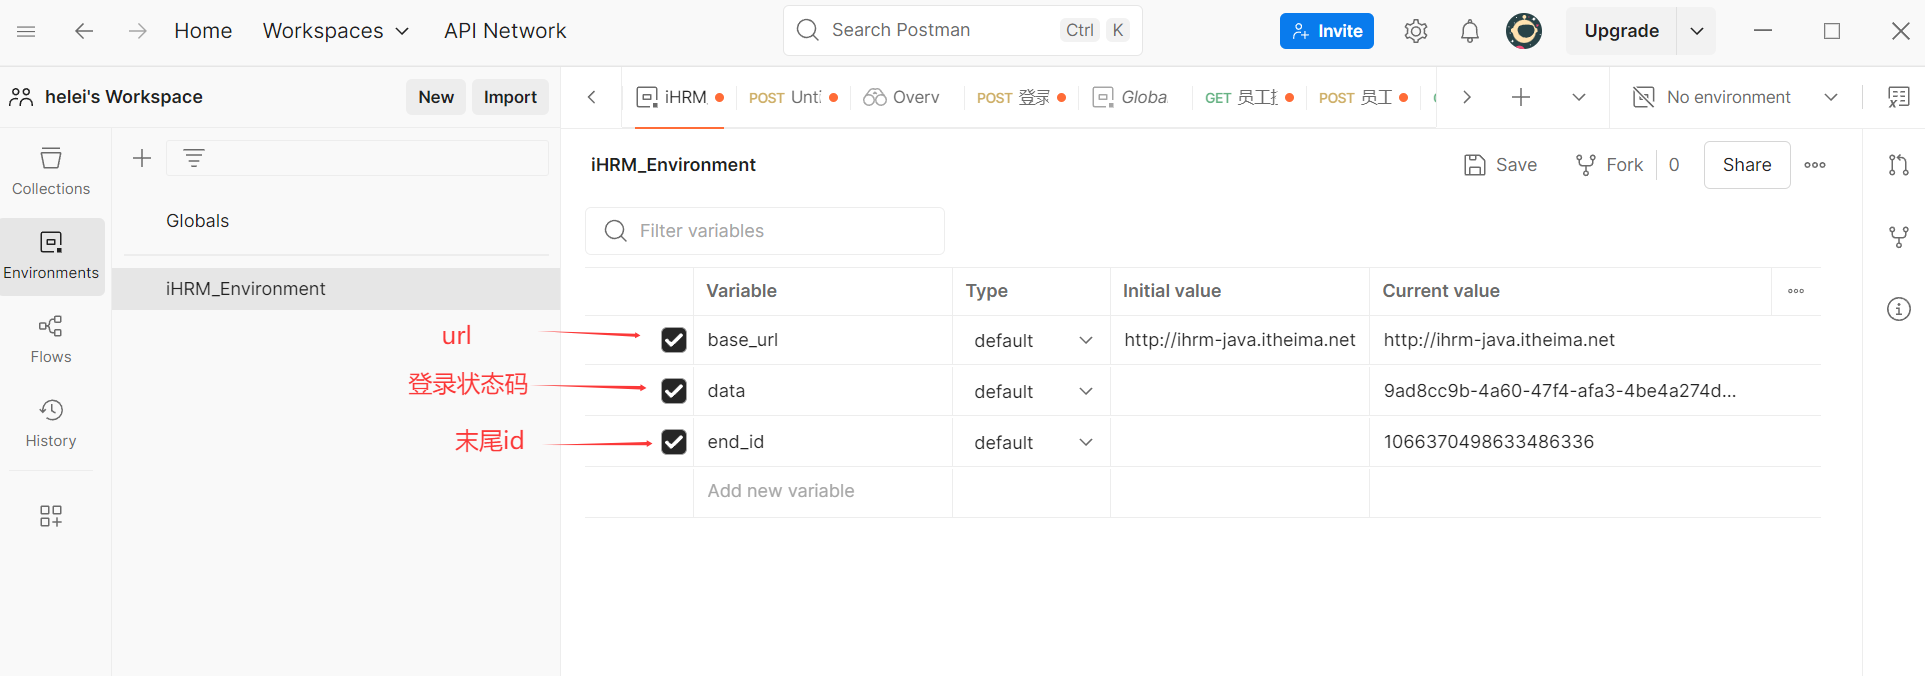Select the Globals tab
The height and width of the screenshot is (676, 1925).
(x=1130, y=97)
